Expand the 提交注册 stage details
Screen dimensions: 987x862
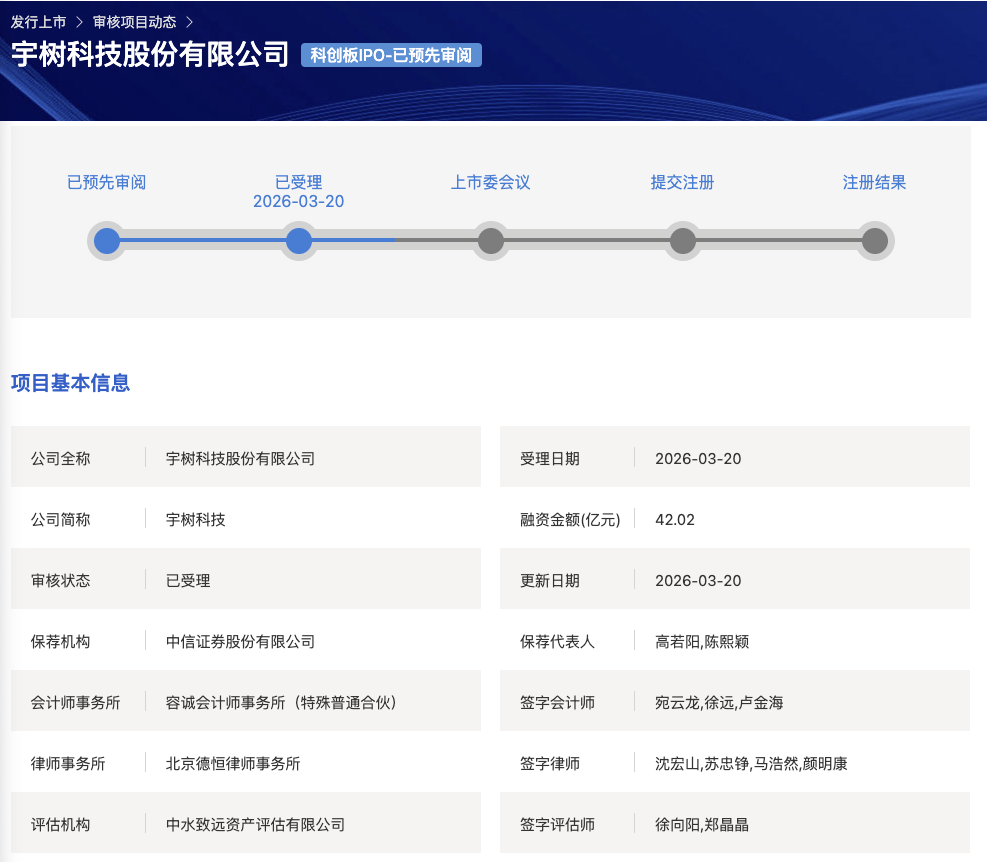click(682, 182)
